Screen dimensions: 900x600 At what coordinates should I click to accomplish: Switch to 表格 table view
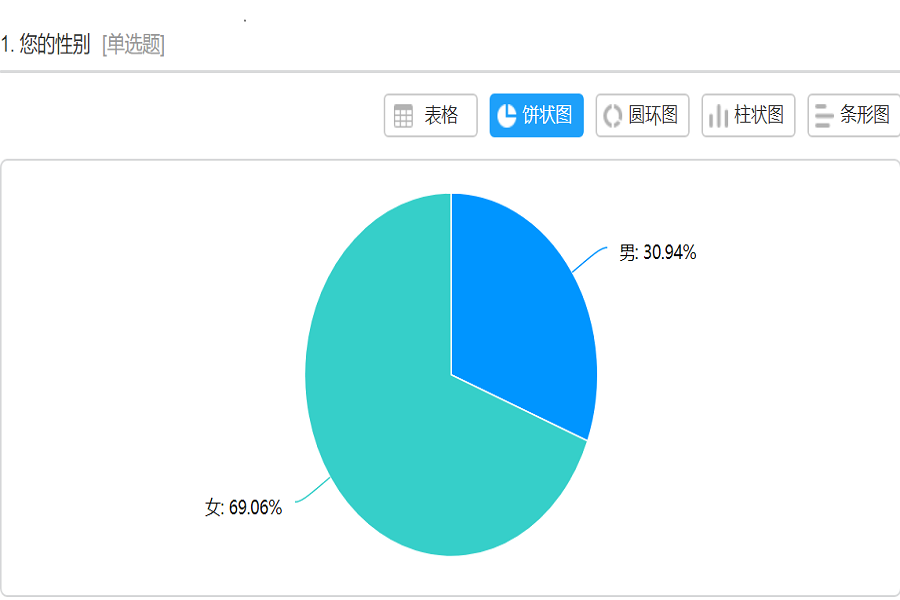click(x=430, y=115)
